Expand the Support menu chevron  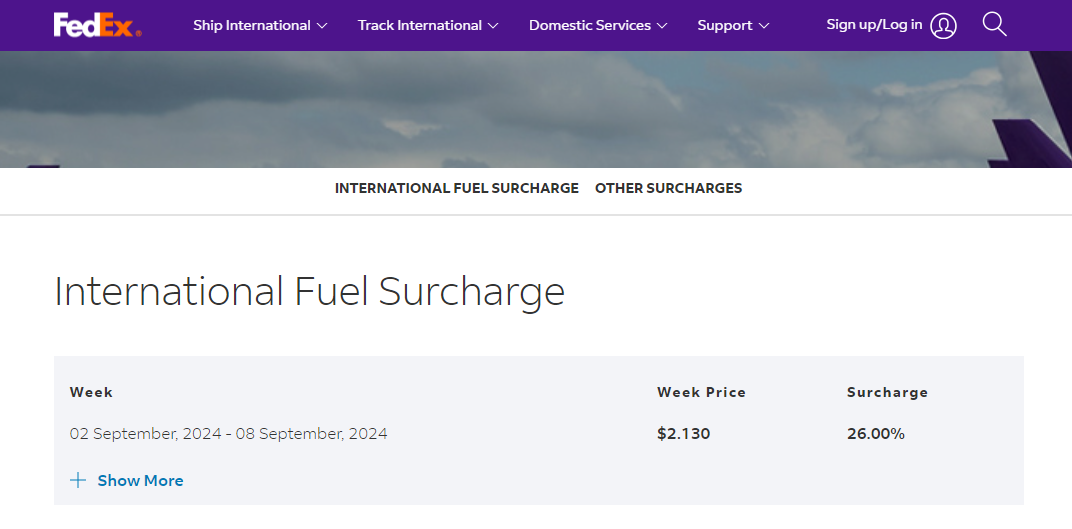point(764,26)
